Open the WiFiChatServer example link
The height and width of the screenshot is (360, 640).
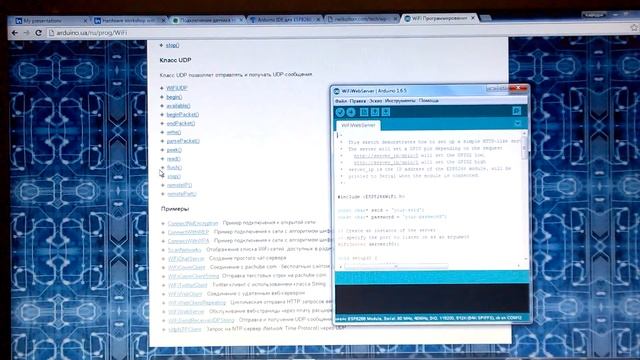coord(186,259)
